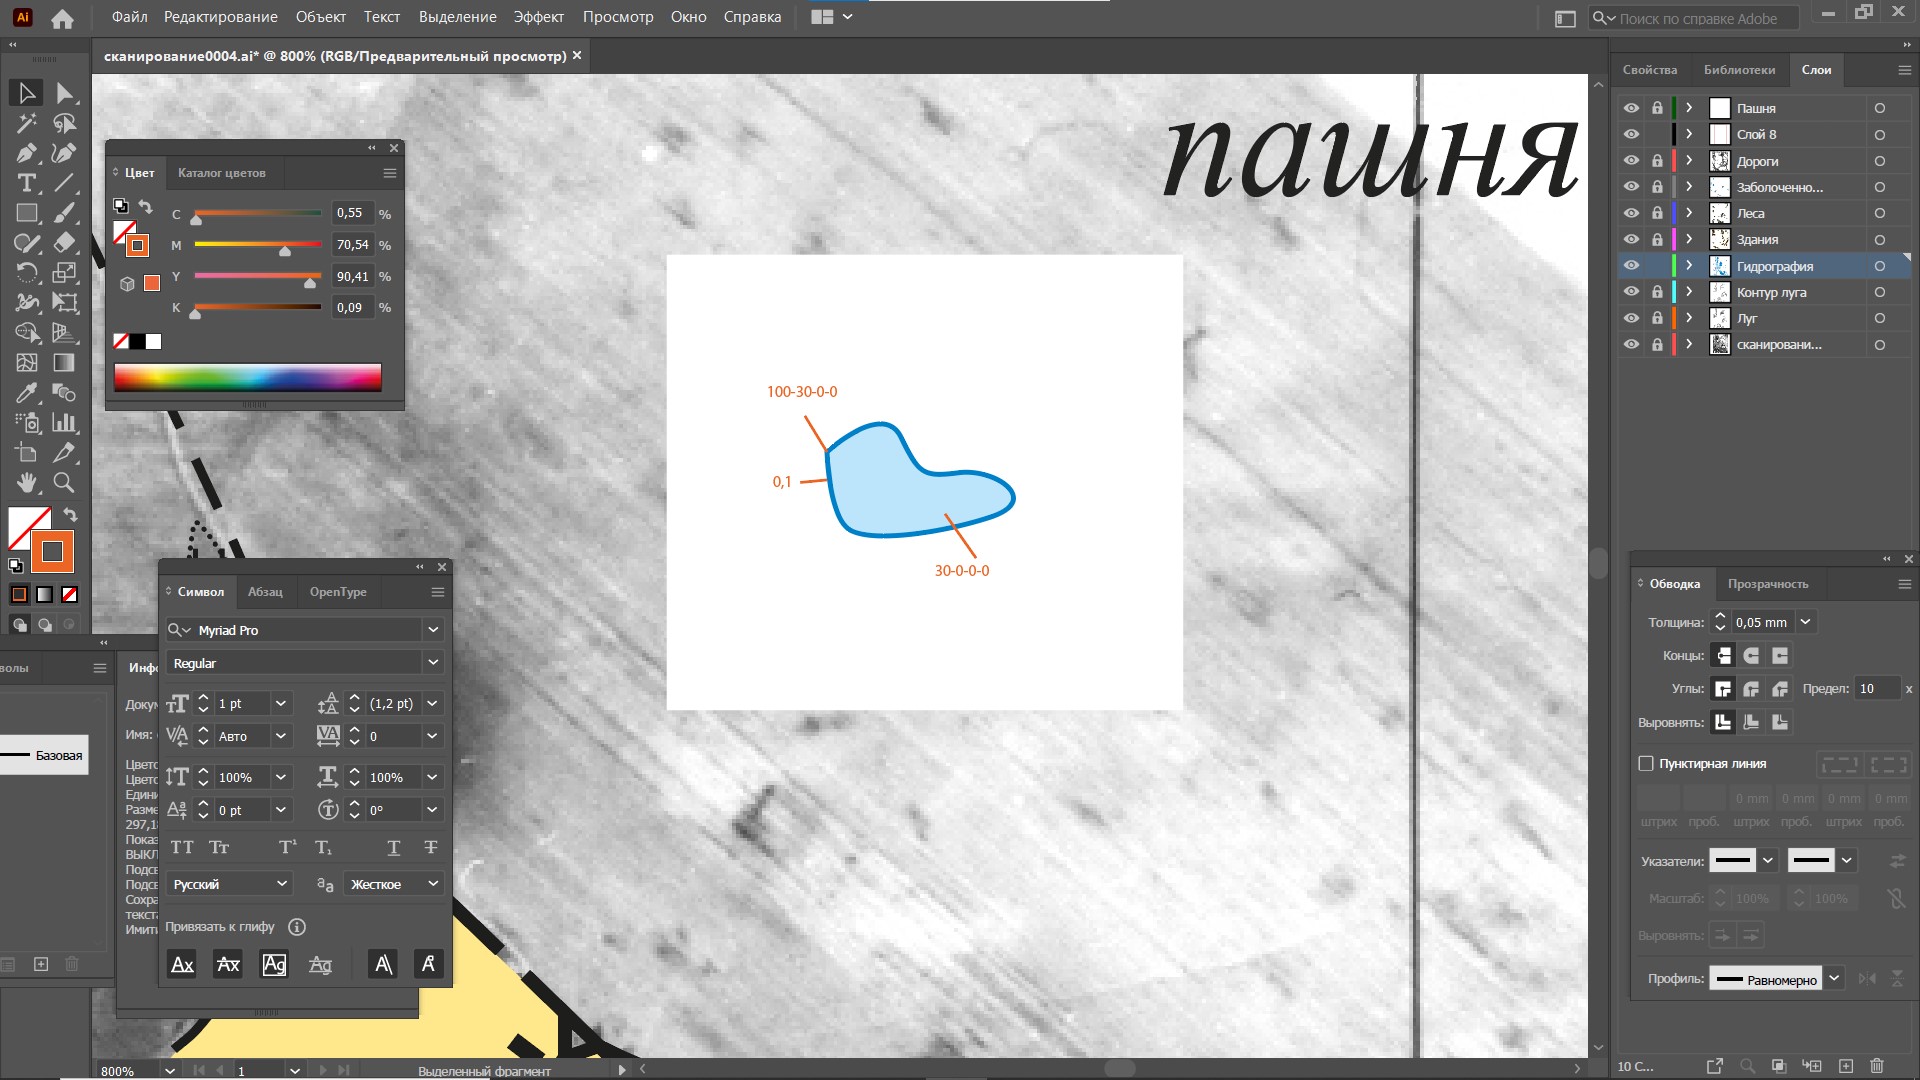Switch to Абзац tab
The image size is (1920, 1080).
tap(265, 592)
